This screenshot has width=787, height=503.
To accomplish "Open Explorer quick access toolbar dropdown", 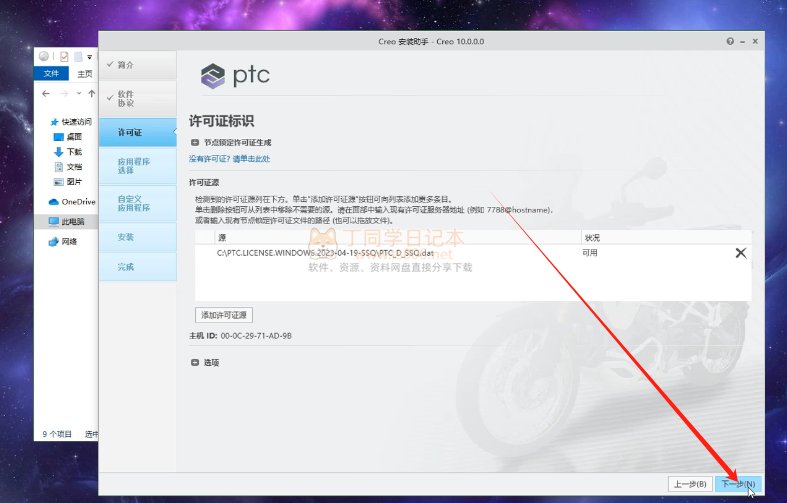I will pyautogui.click(x=89, y=57).
